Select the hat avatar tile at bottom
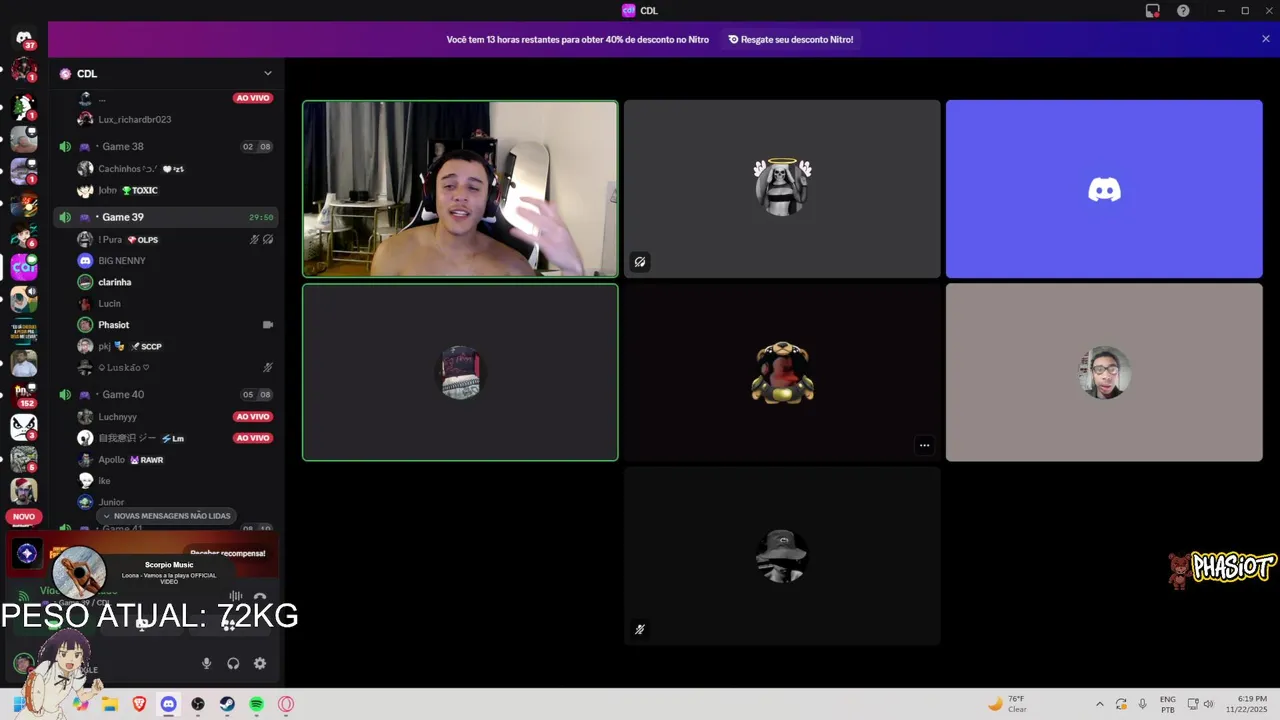The image size is (1280, 720). click(x=782, y=556)
